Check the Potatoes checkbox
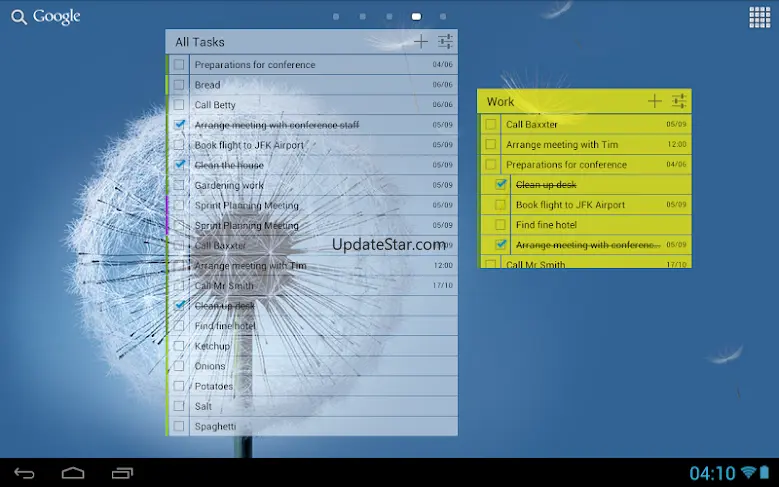779x487 pixels. point(179,386)
